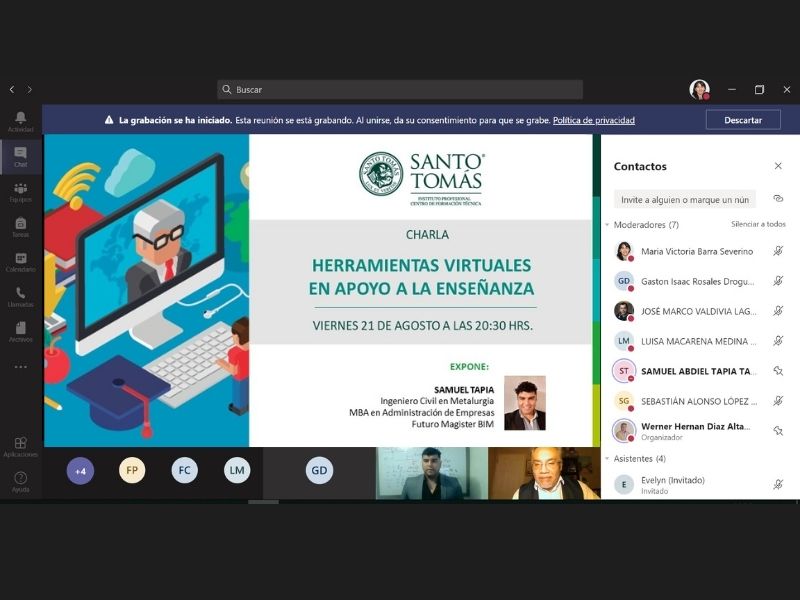Click the presenter video with whiteboard
The image size is (800, 600).
(x=432, y=473)
